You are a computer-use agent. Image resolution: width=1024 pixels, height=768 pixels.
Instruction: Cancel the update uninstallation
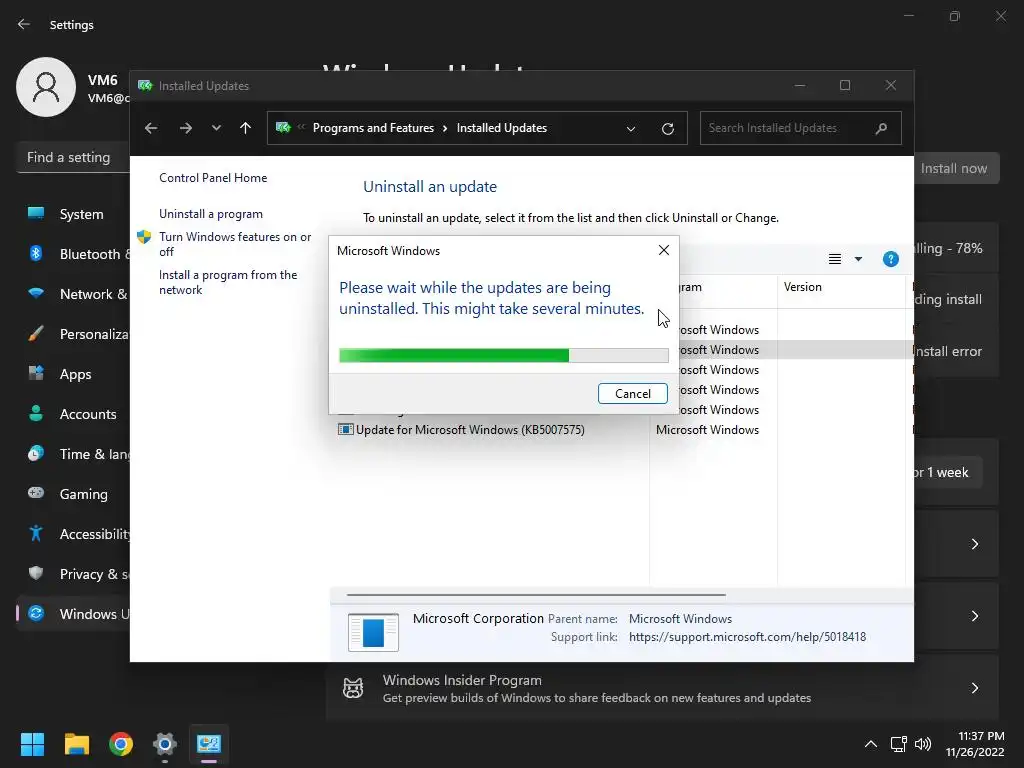pyautogui.click(x=633, y=394)
